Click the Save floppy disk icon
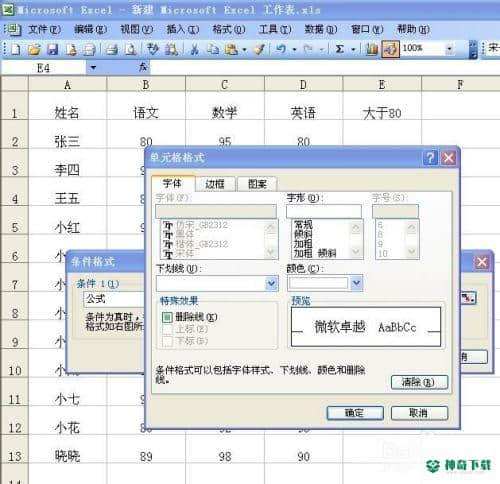This screenshot has width=500, height=484. click(x=52, y=49)
